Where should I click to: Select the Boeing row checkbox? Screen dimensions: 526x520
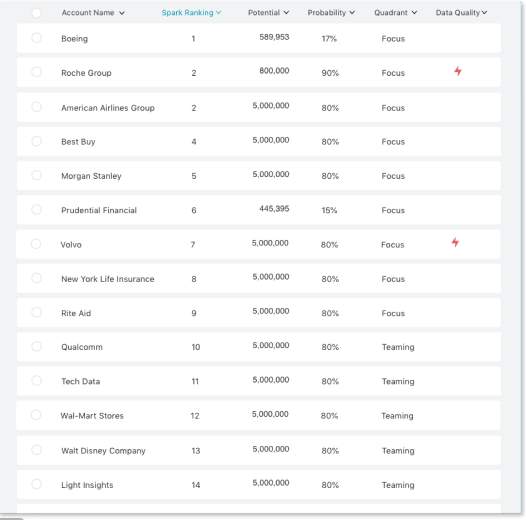37,38
